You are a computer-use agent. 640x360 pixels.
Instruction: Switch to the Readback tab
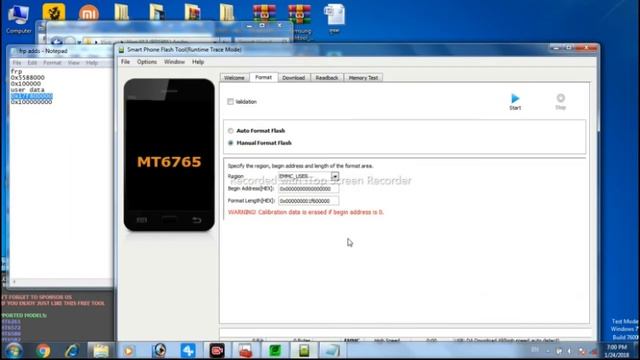(x=327, y=78)
